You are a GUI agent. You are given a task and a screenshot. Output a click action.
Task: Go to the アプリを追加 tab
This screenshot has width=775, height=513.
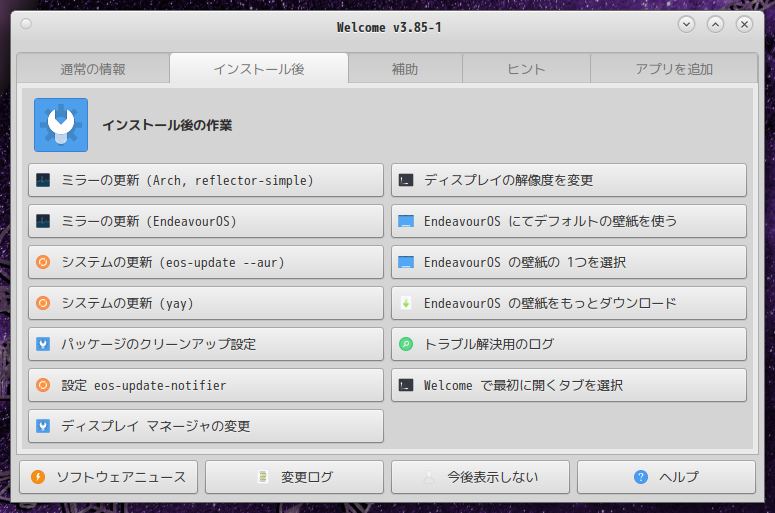tap(674, 69)
